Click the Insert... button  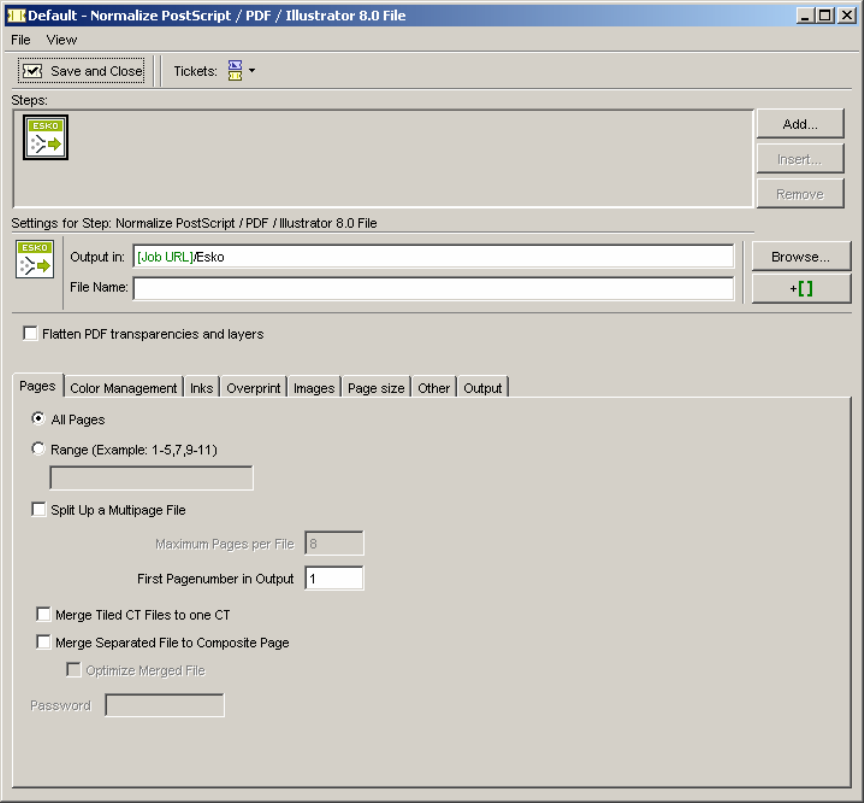tap(800, 159)
